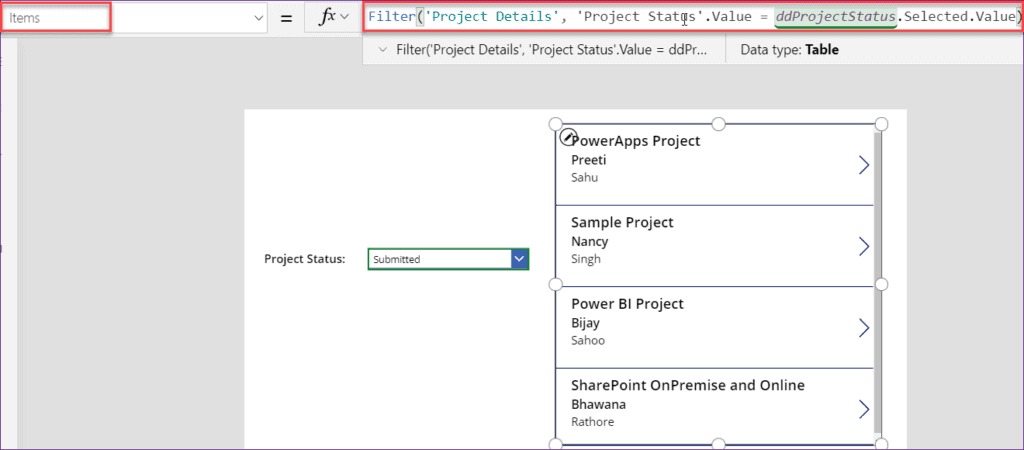Click the Project Status: label

click(x=304, y=259)
